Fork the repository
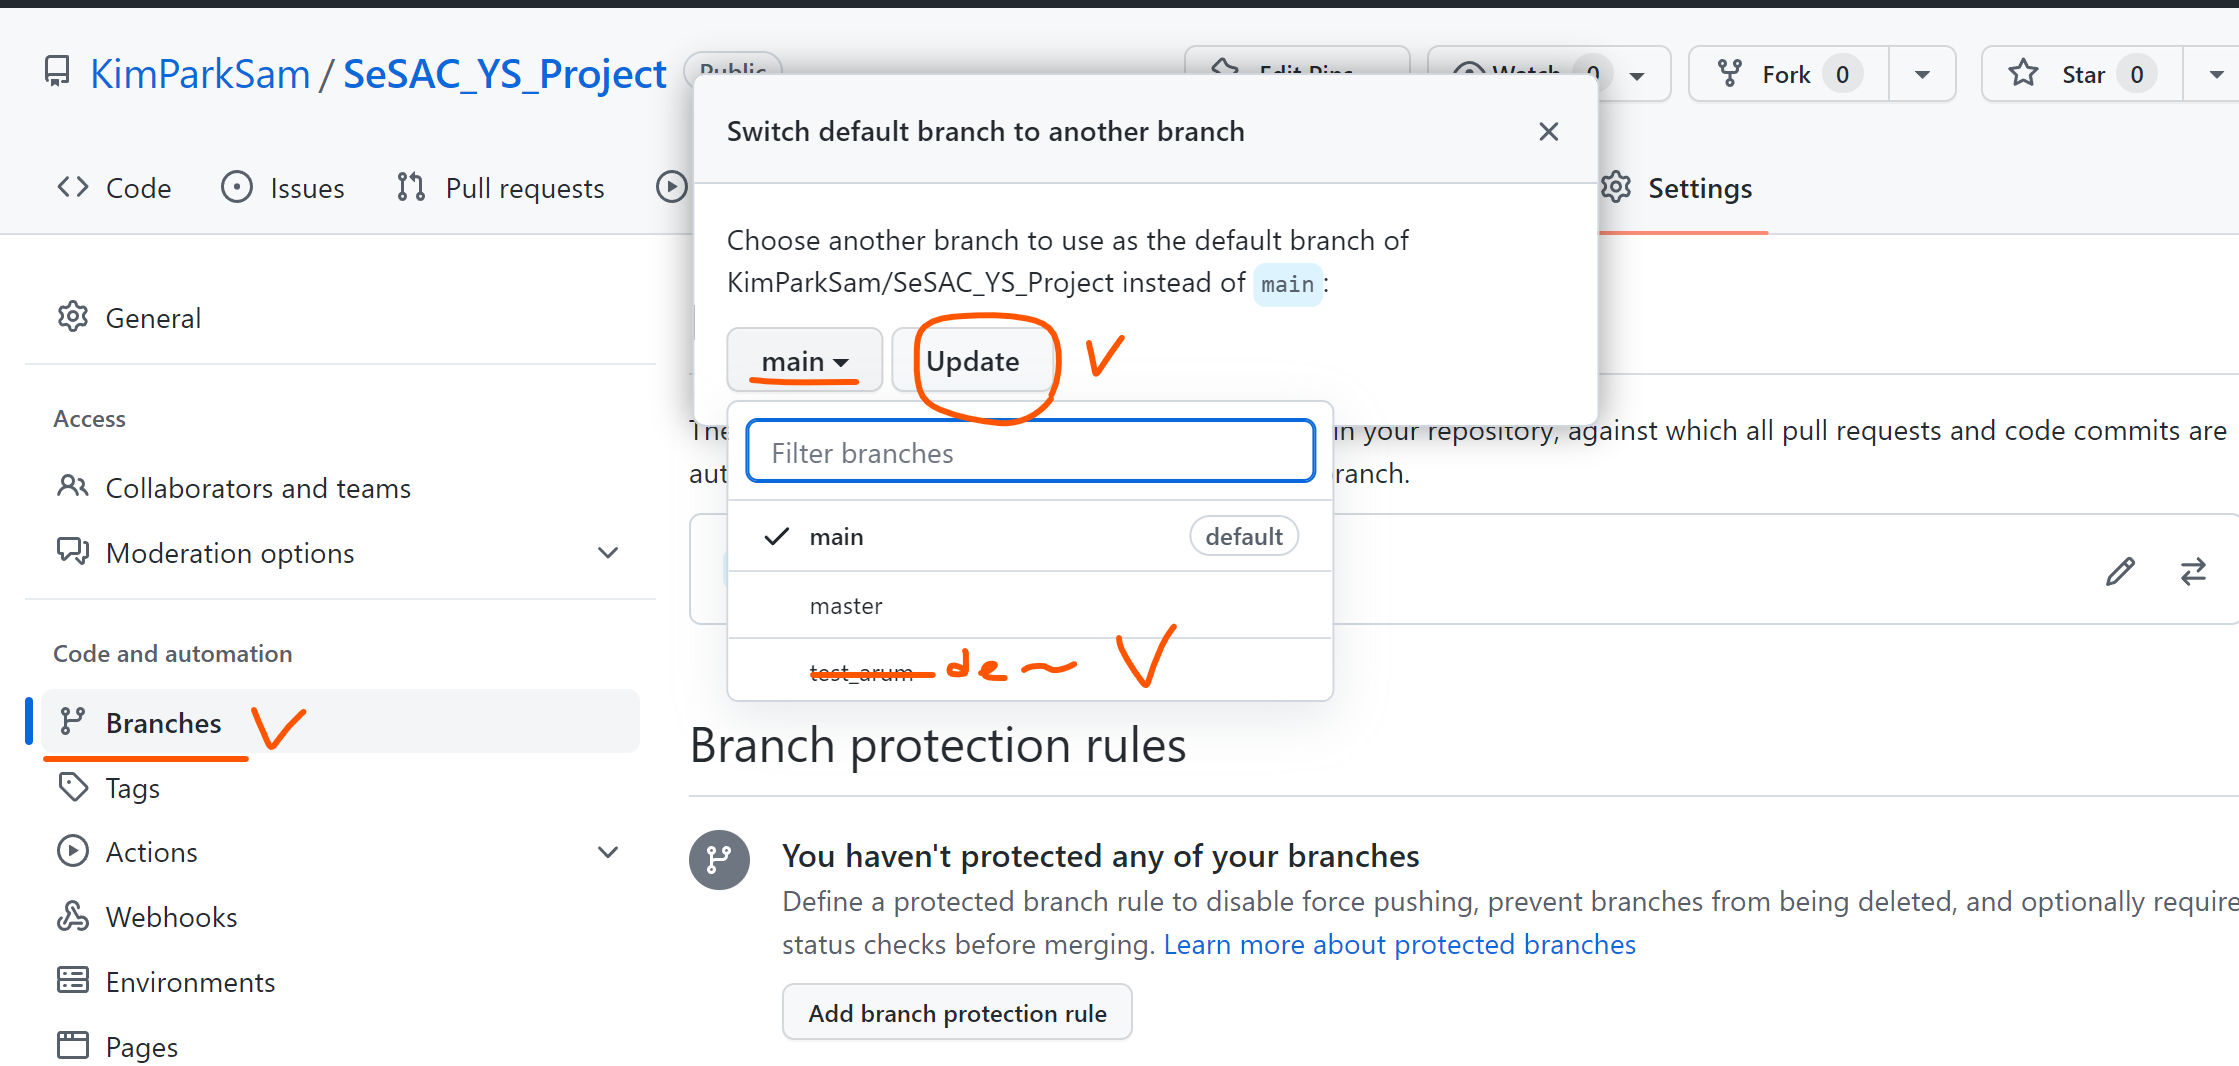 tap(1788, 75)
